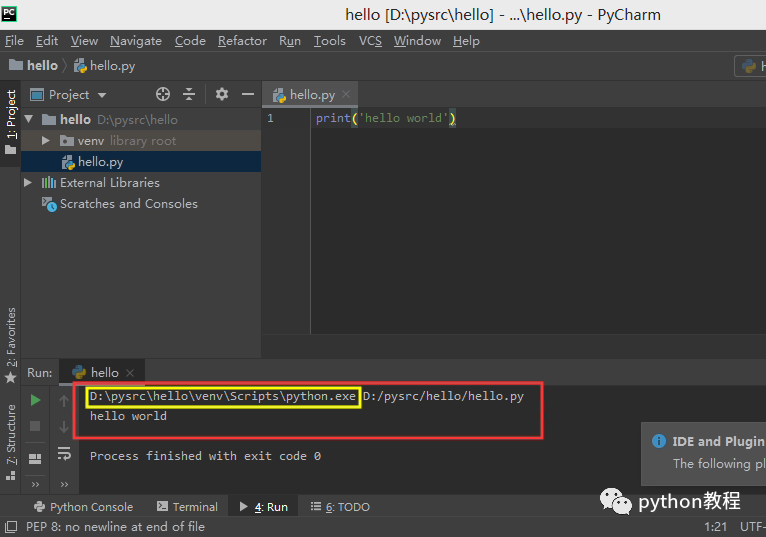Toggle the Structure side tool window
Screen dimensions: 766x537
[10, 442]
